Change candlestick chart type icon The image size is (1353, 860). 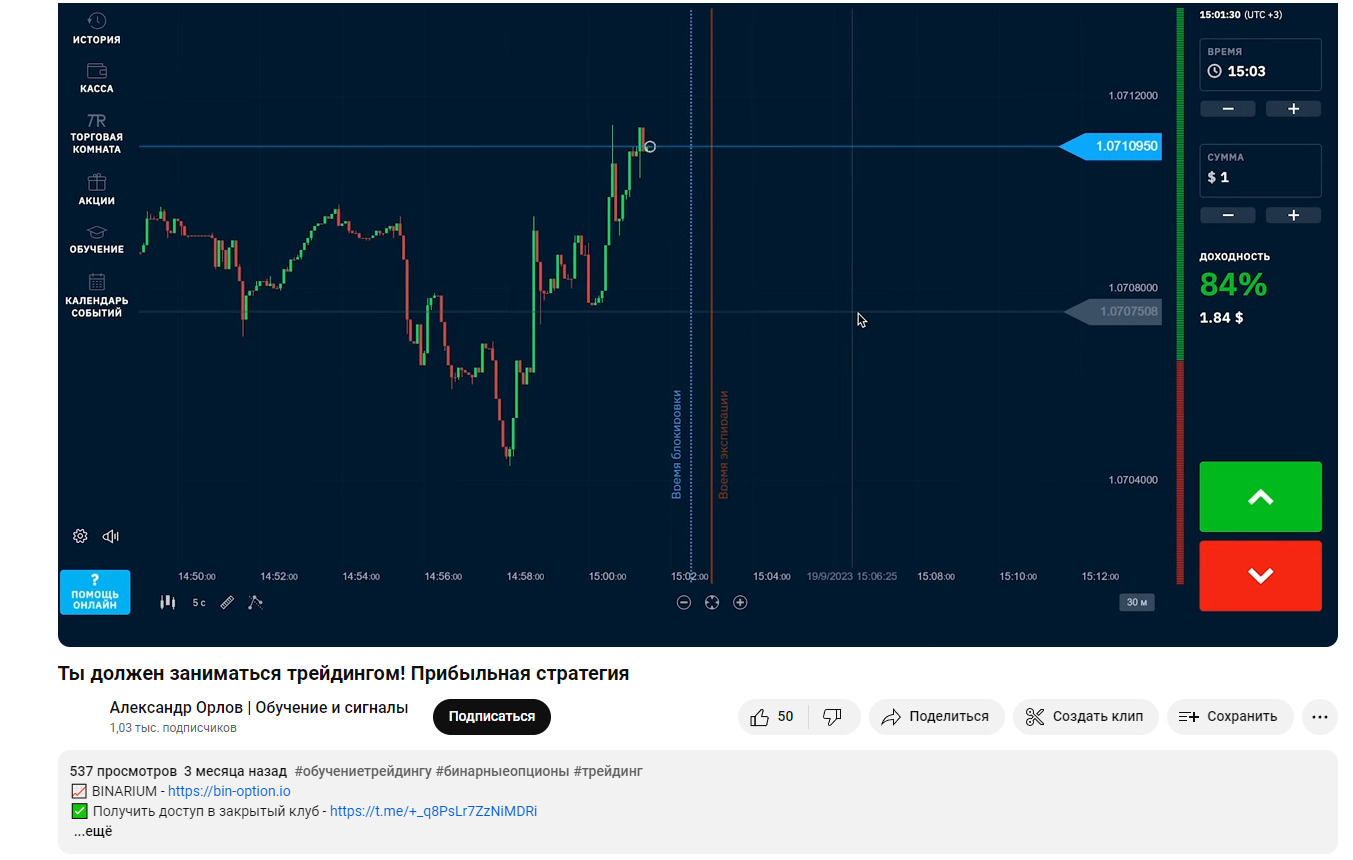168,602
